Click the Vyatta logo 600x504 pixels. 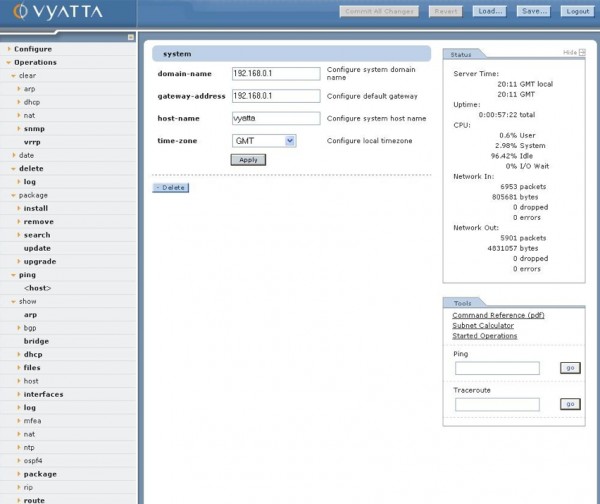(x=58, y=11)
